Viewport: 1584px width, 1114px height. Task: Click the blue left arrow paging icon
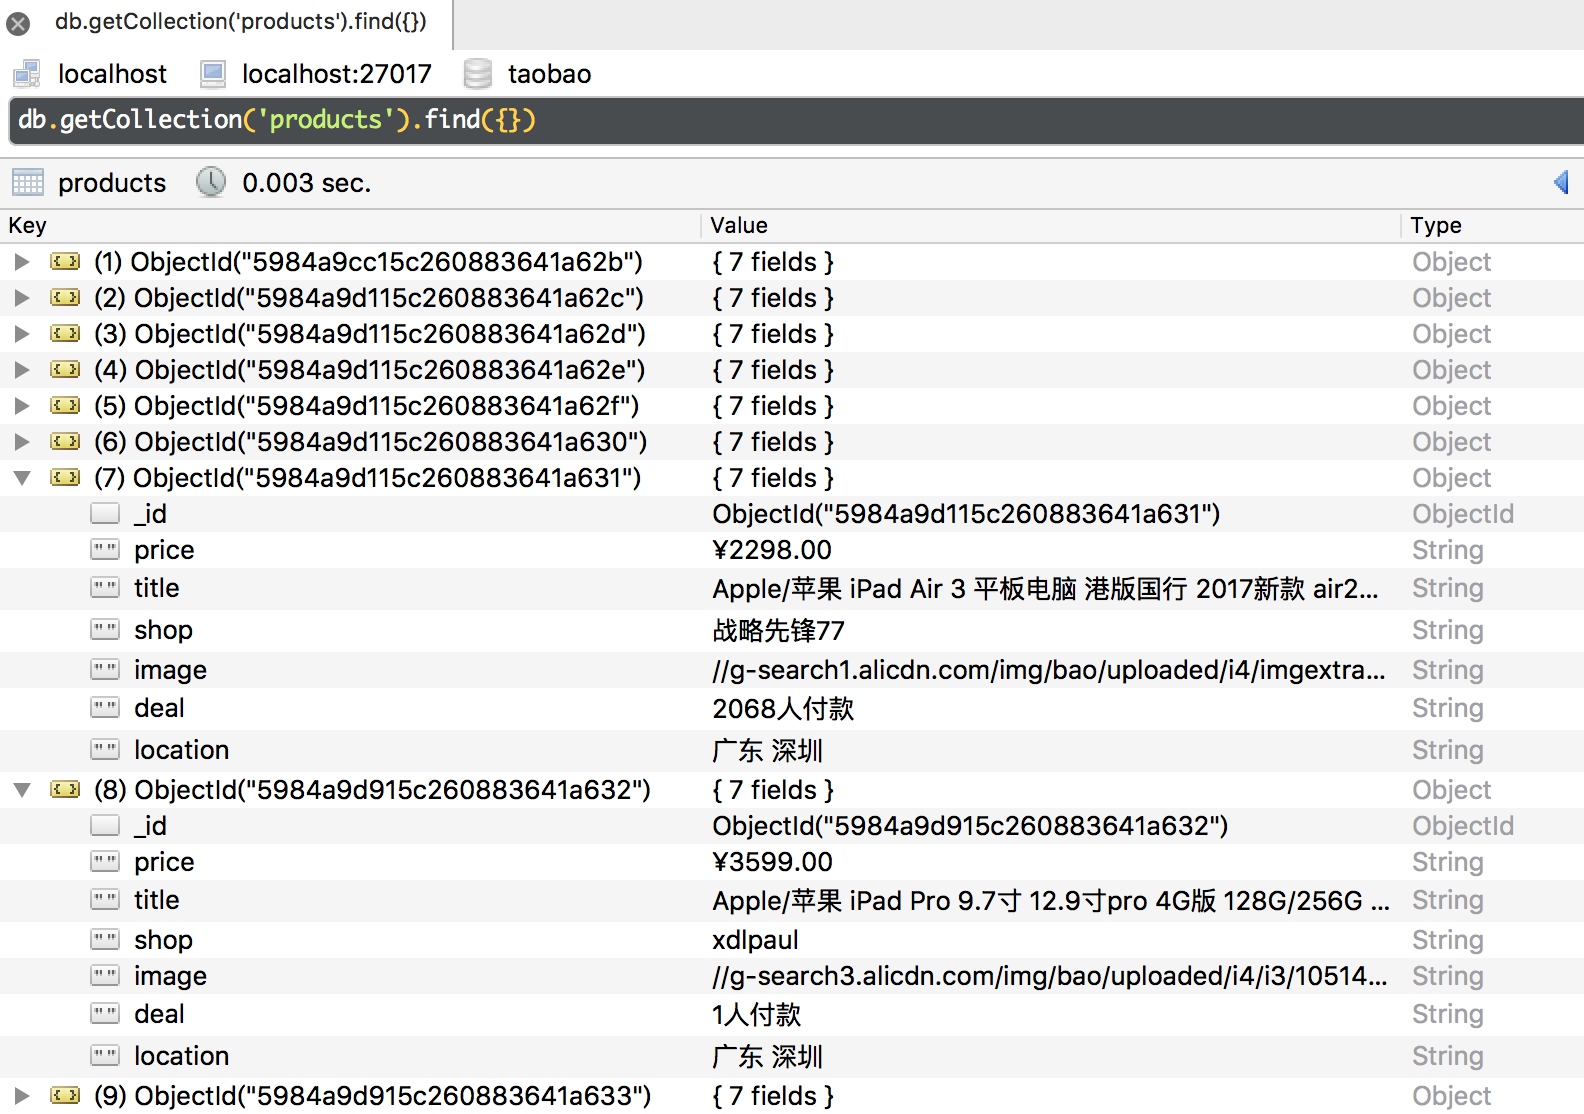click(x=1560, y=182)
